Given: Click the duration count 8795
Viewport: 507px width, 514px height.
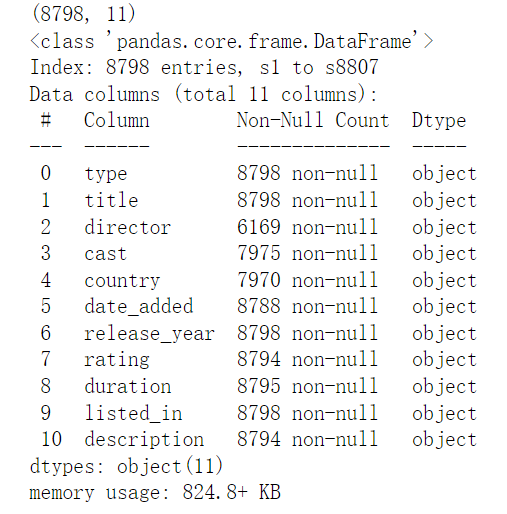Looking at the screenshot, I should [x=259, y=386].
